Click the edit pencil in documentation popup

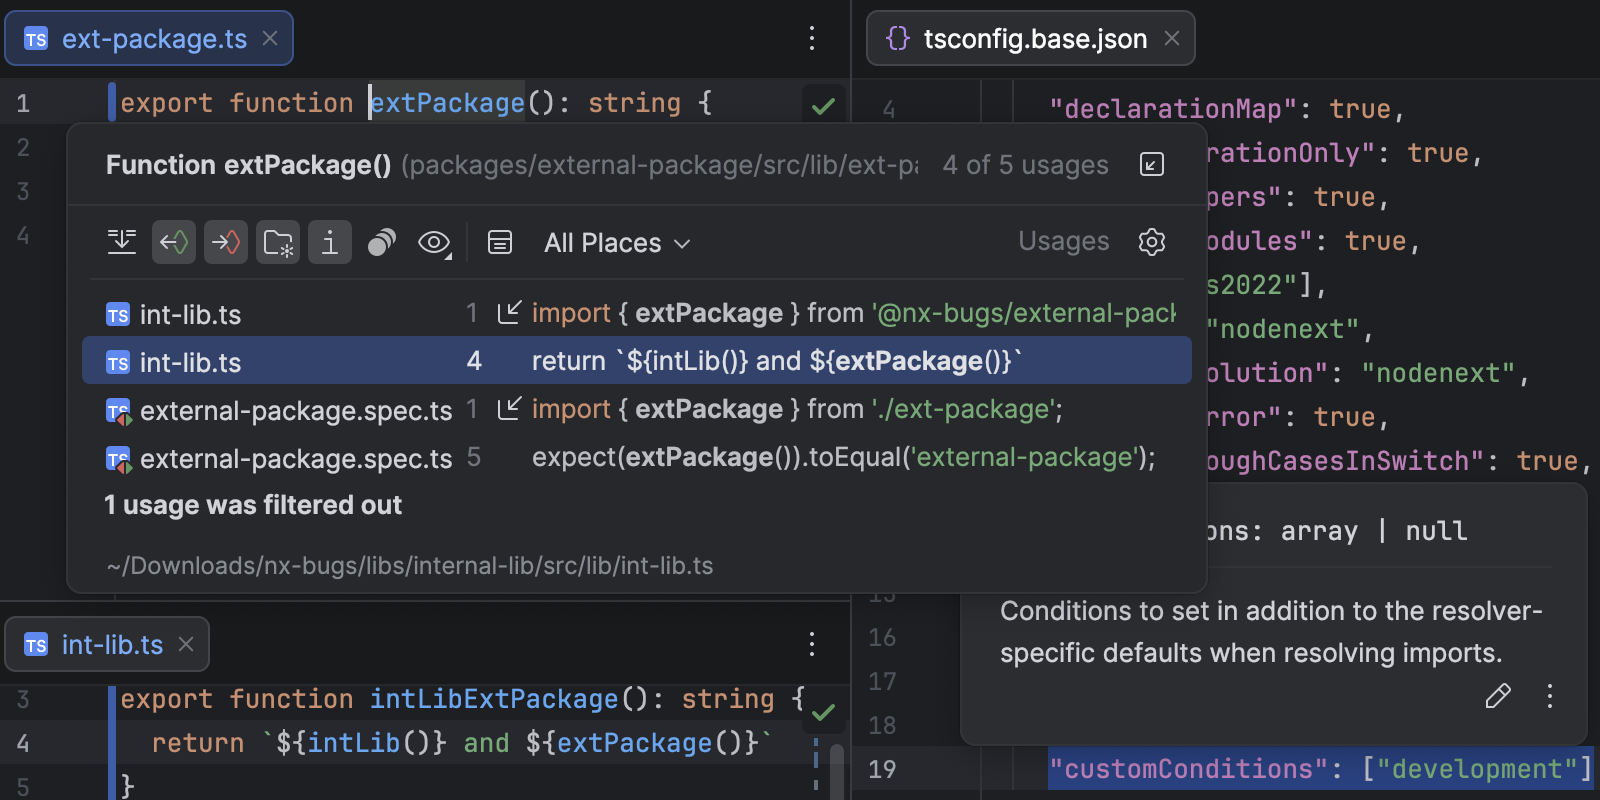tap(1498, 696)
